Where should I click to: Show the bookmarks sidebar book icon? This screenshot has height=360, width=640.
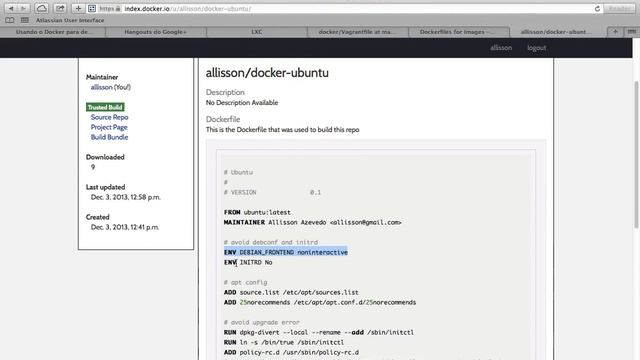click(10, 20)
